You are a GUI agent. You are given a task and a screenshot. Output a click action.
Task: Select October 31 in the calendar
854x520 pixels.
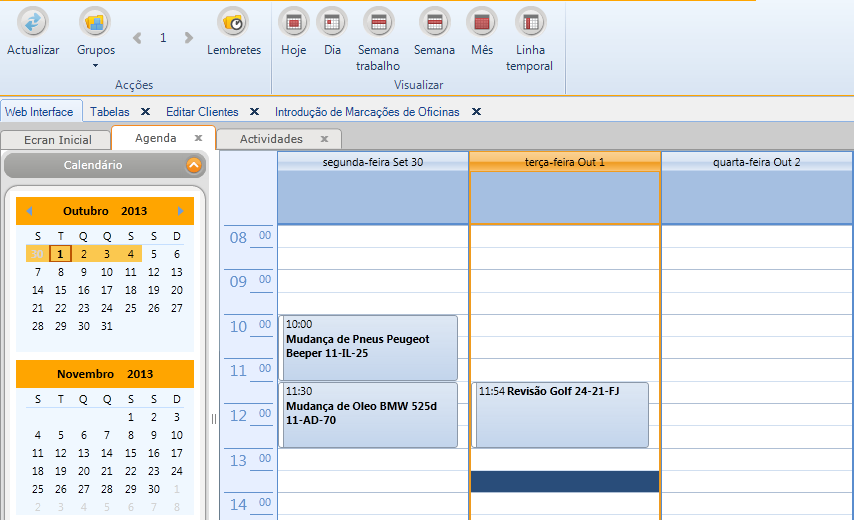107,326
